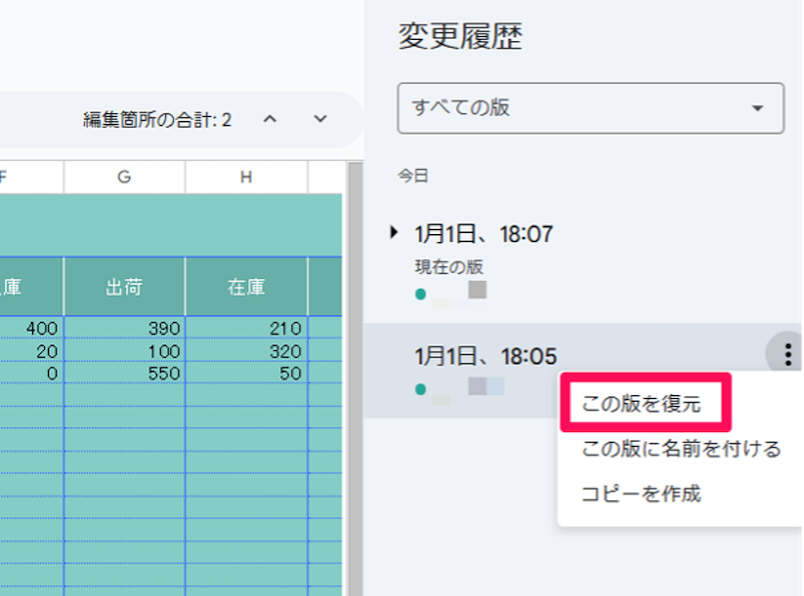Click the column G header
This screenshot has width=804, height=596.
pyautogui.click(x=122, y=177)
